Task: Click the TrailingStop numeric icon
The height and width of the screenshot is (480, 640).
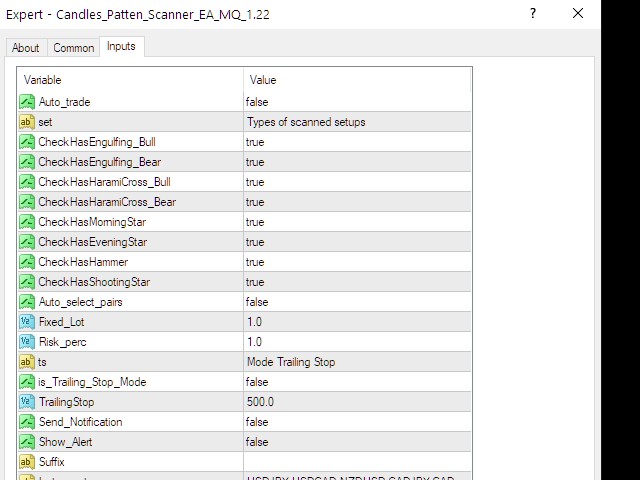Action: click(x=27, y=402)
